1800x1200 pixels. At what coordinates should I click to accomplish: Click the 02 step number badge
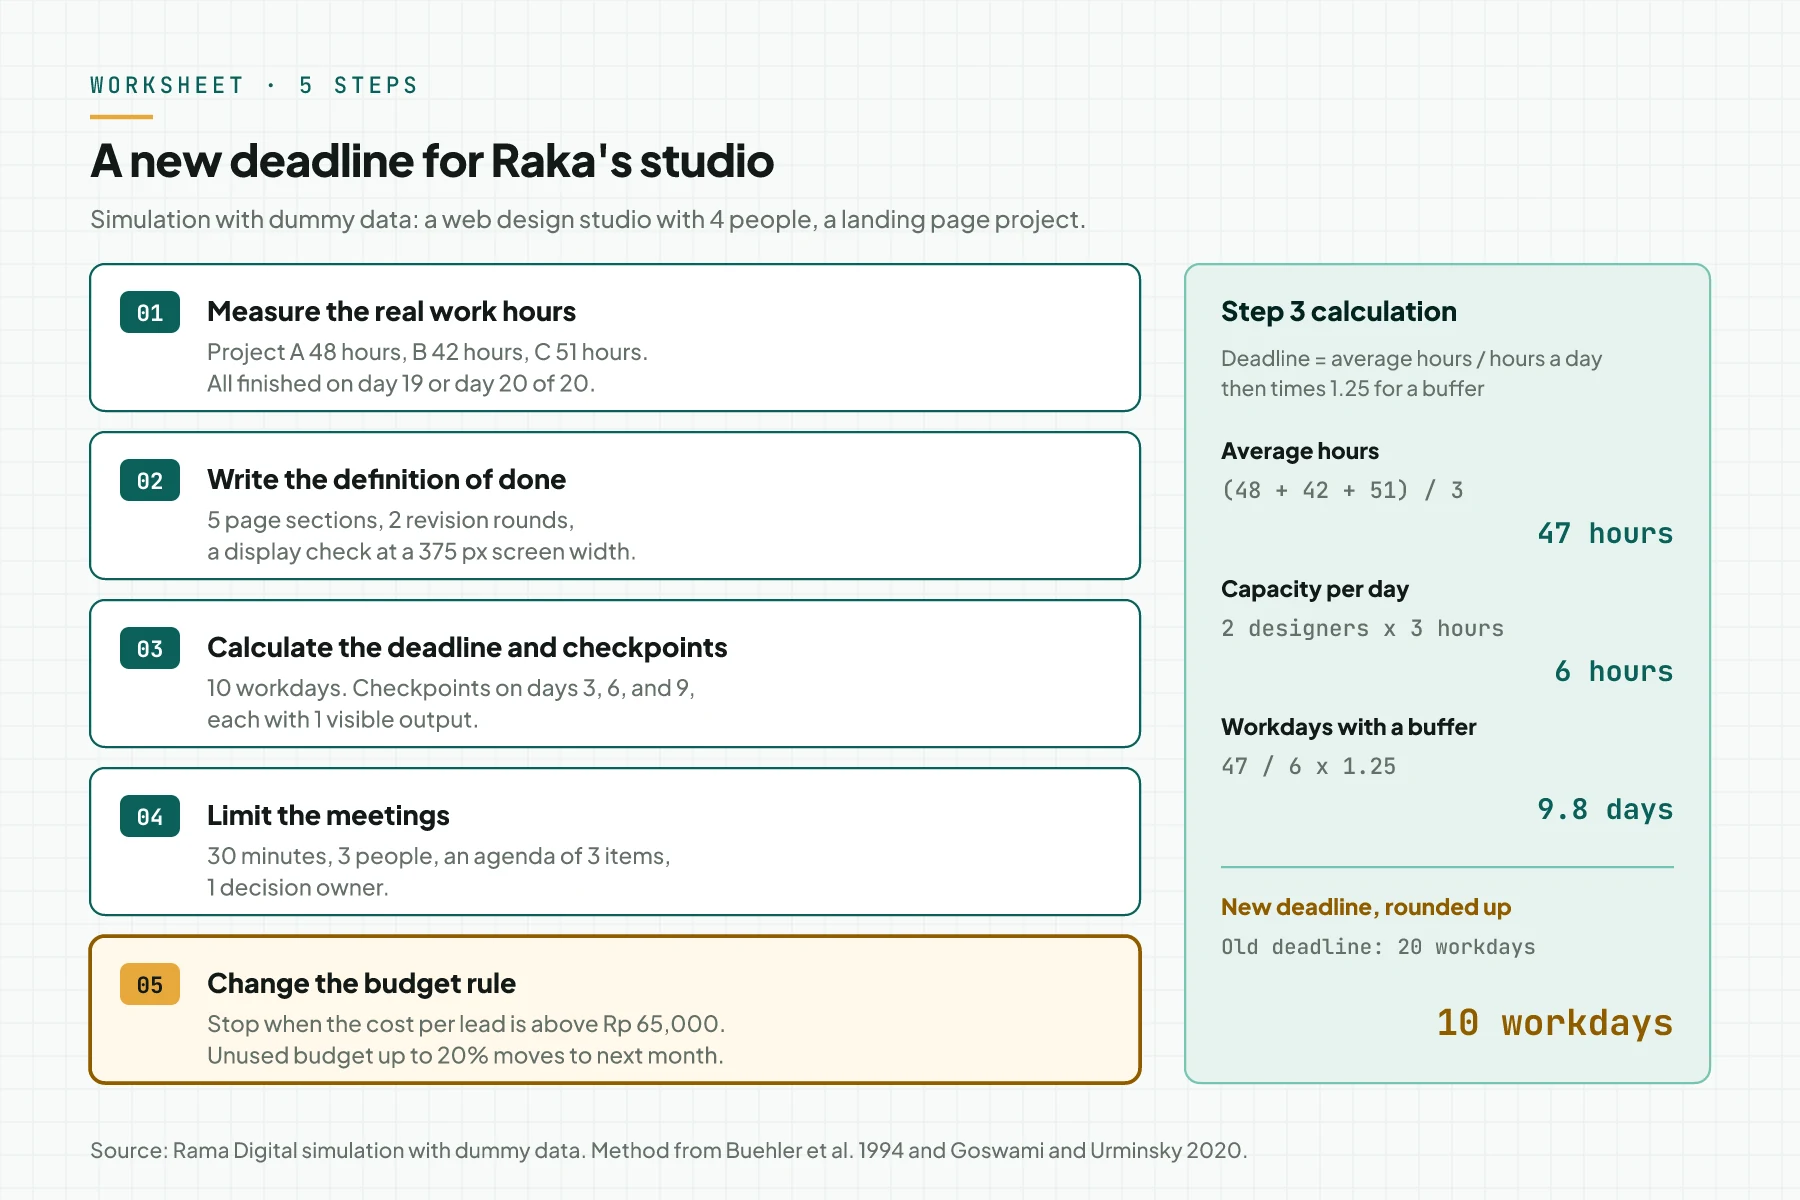click(x=150, y=480)
